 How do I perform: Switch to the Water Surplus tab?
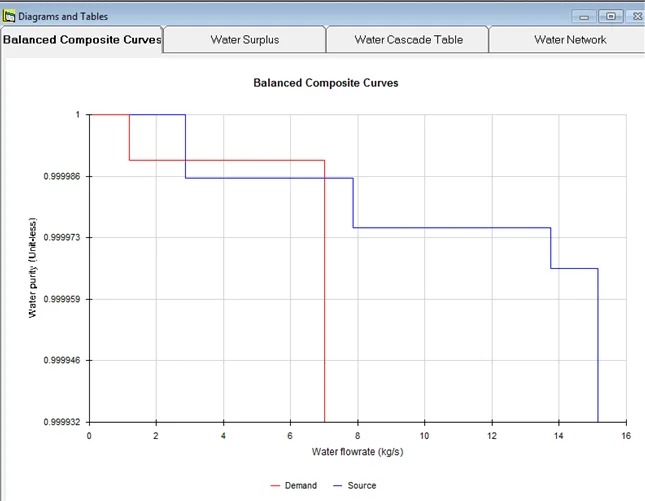(x=244, y=40)
